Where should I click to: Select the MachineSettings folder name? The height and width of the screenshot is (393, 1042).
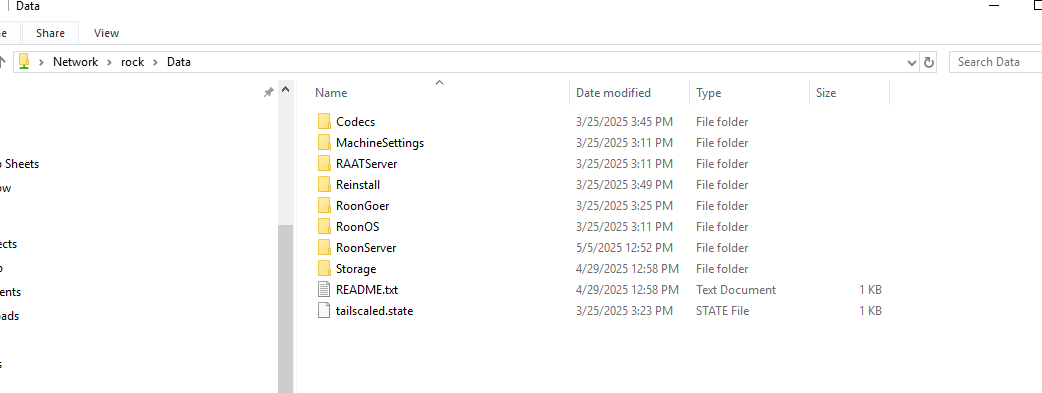pyautogui.click(x=380, y=142)
